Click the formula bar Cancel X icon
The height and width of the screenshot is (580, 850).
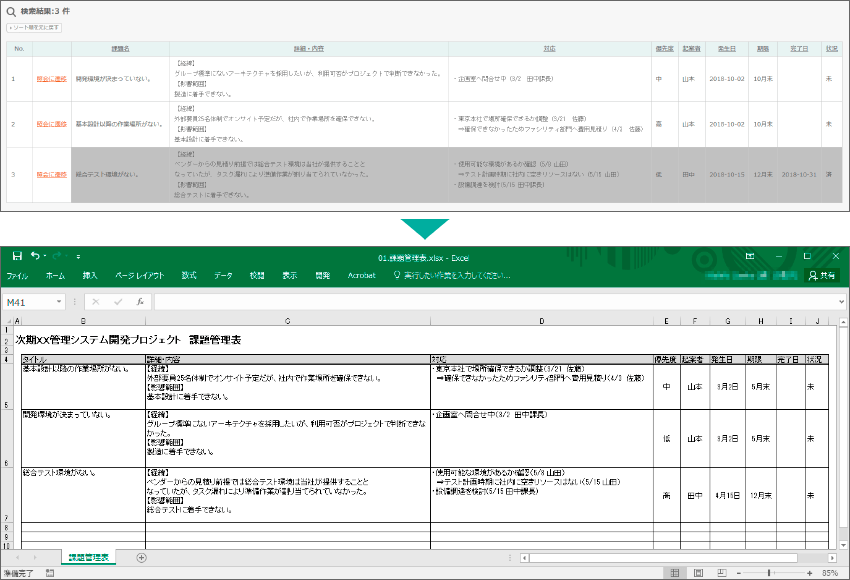(x=95, y=302)
